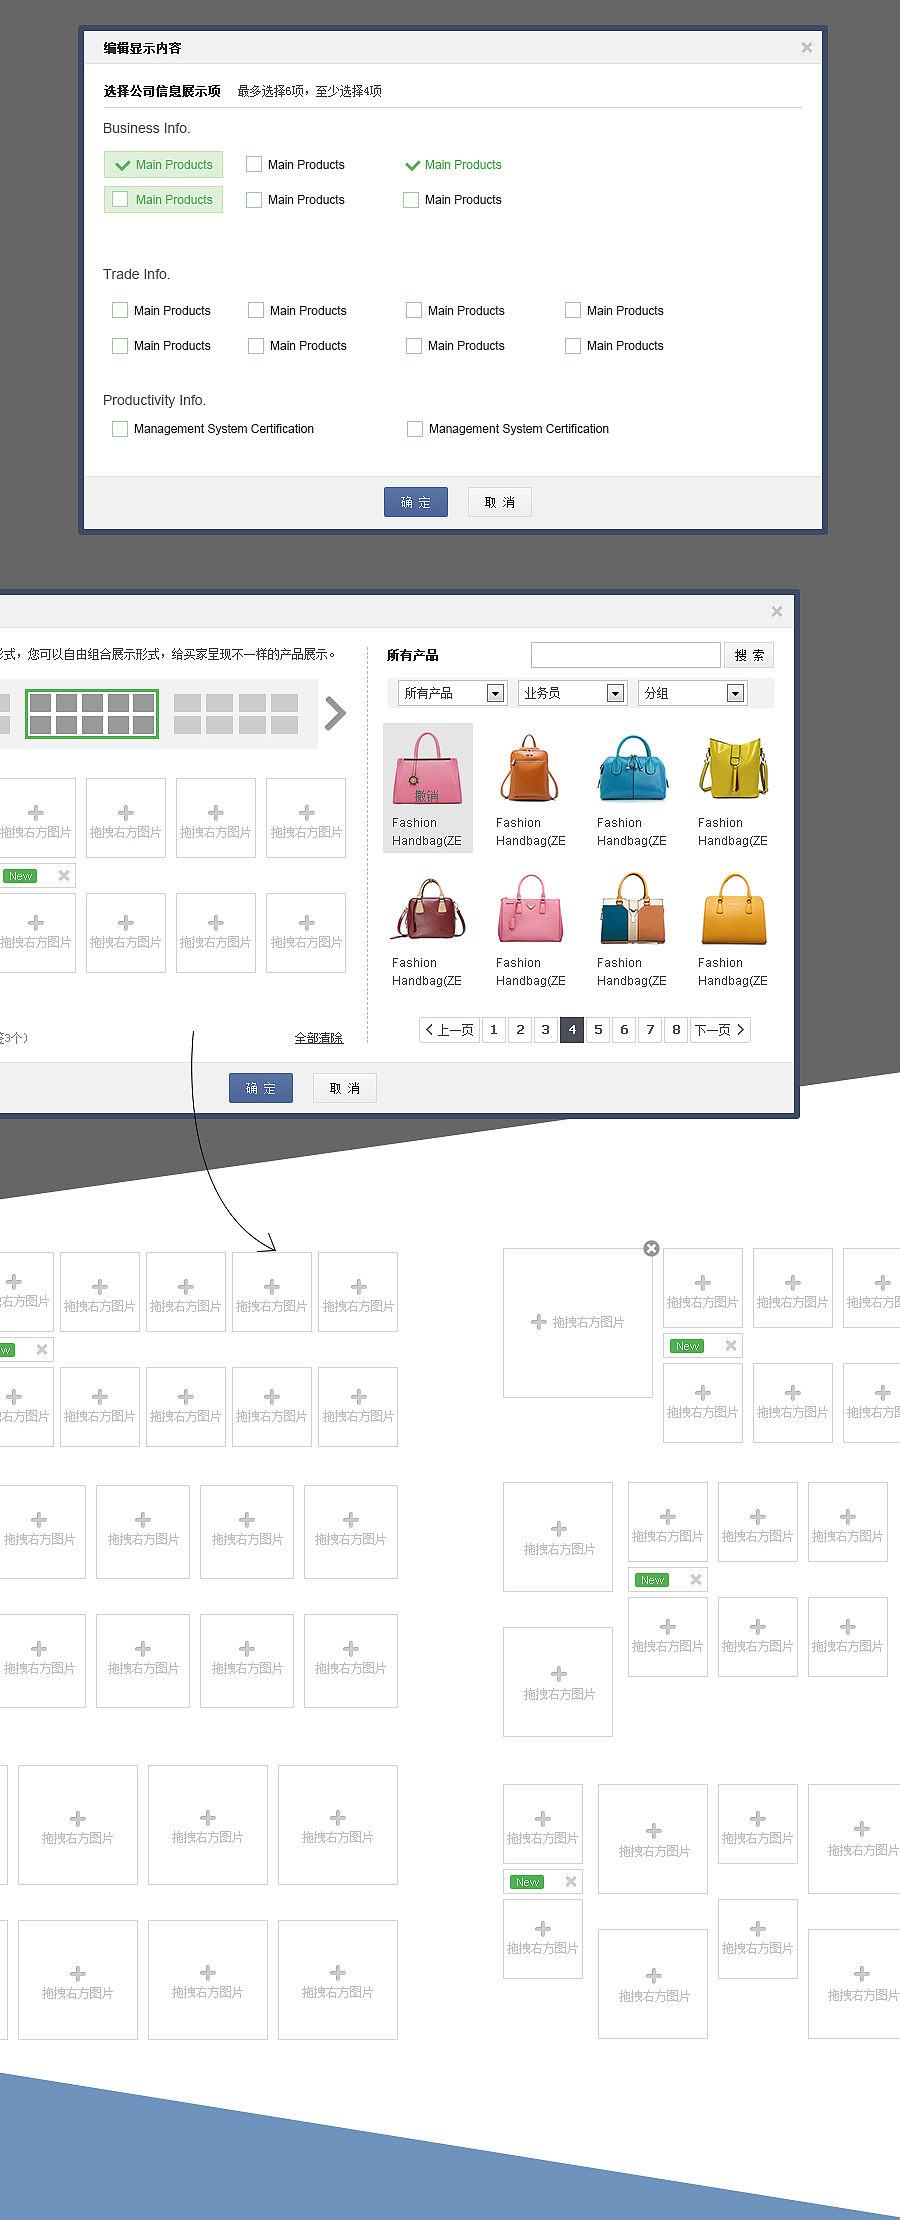Close the product picker dialog
This screenshot has height=2220, width=900.
coord(777,611)
